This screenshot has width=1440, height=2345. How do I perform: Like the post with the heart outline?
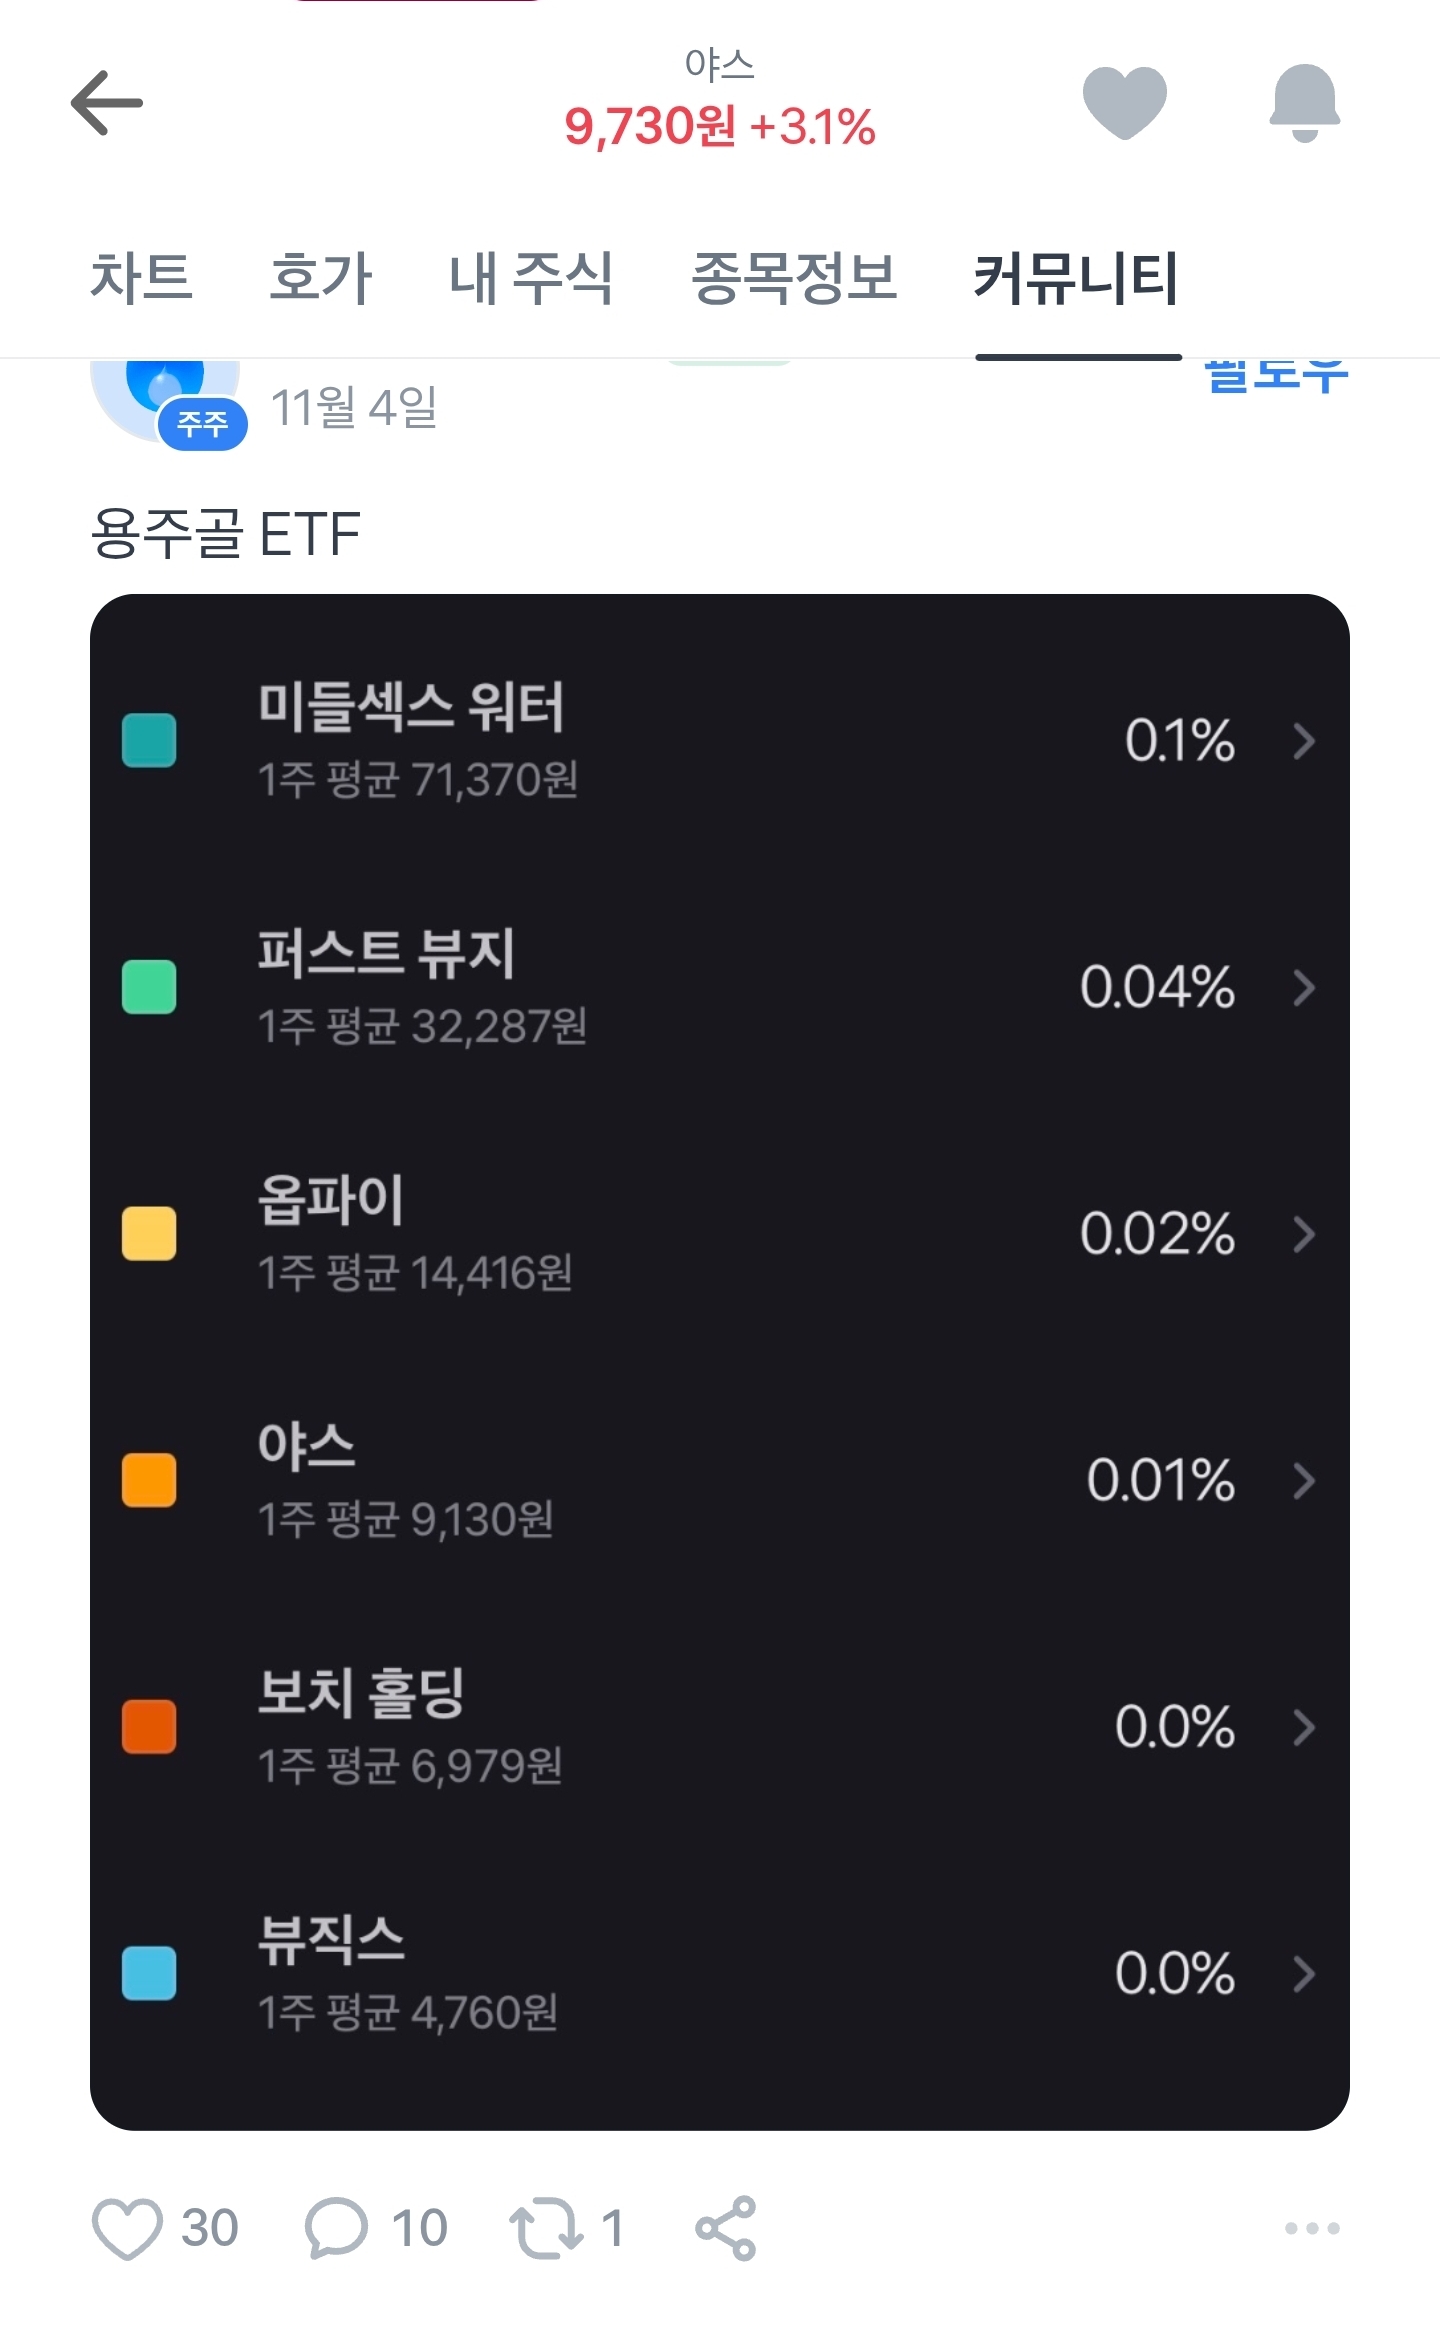(127, 2228)
